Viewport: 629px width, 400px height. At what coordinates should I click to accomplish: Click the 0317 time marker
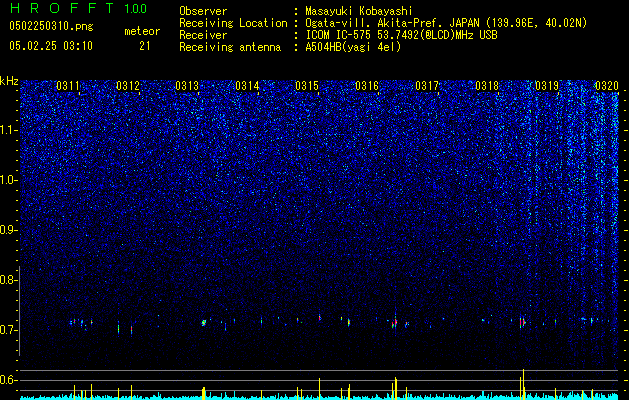[427, 86]
